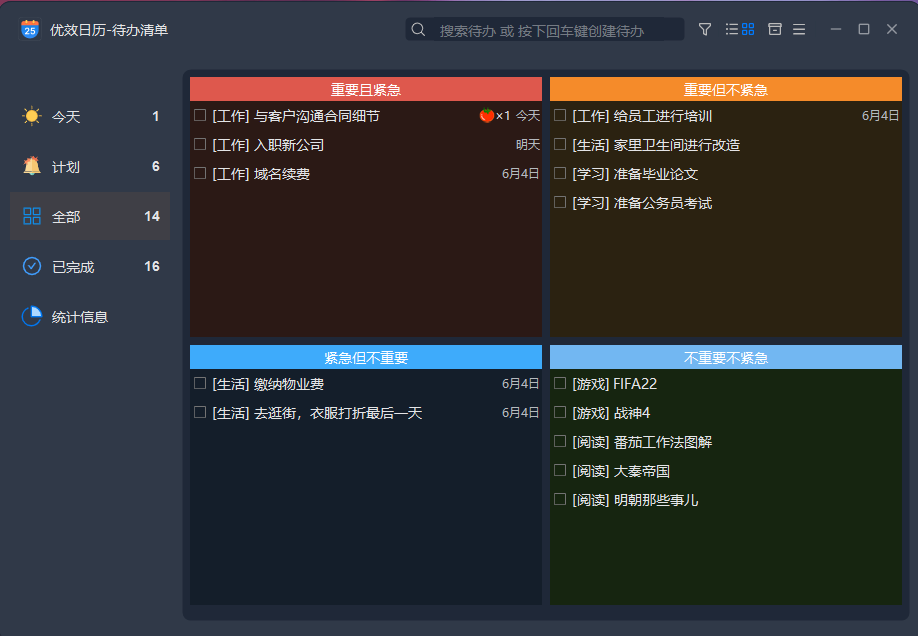
Task: Click the sun icon beside 今天
Action: (x=30, y=116)
